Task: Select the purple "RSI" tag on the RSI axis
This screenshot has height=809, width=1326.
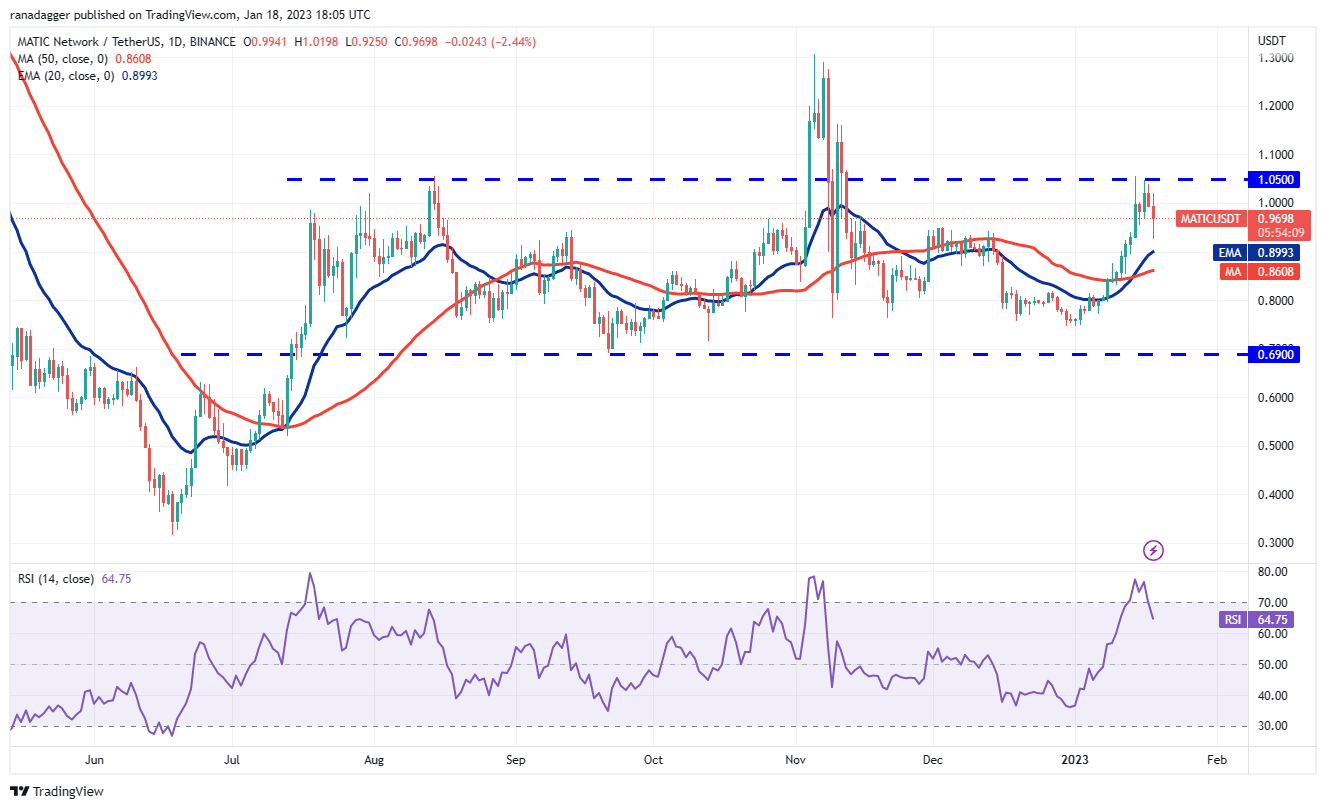Action: (1233, 620)
